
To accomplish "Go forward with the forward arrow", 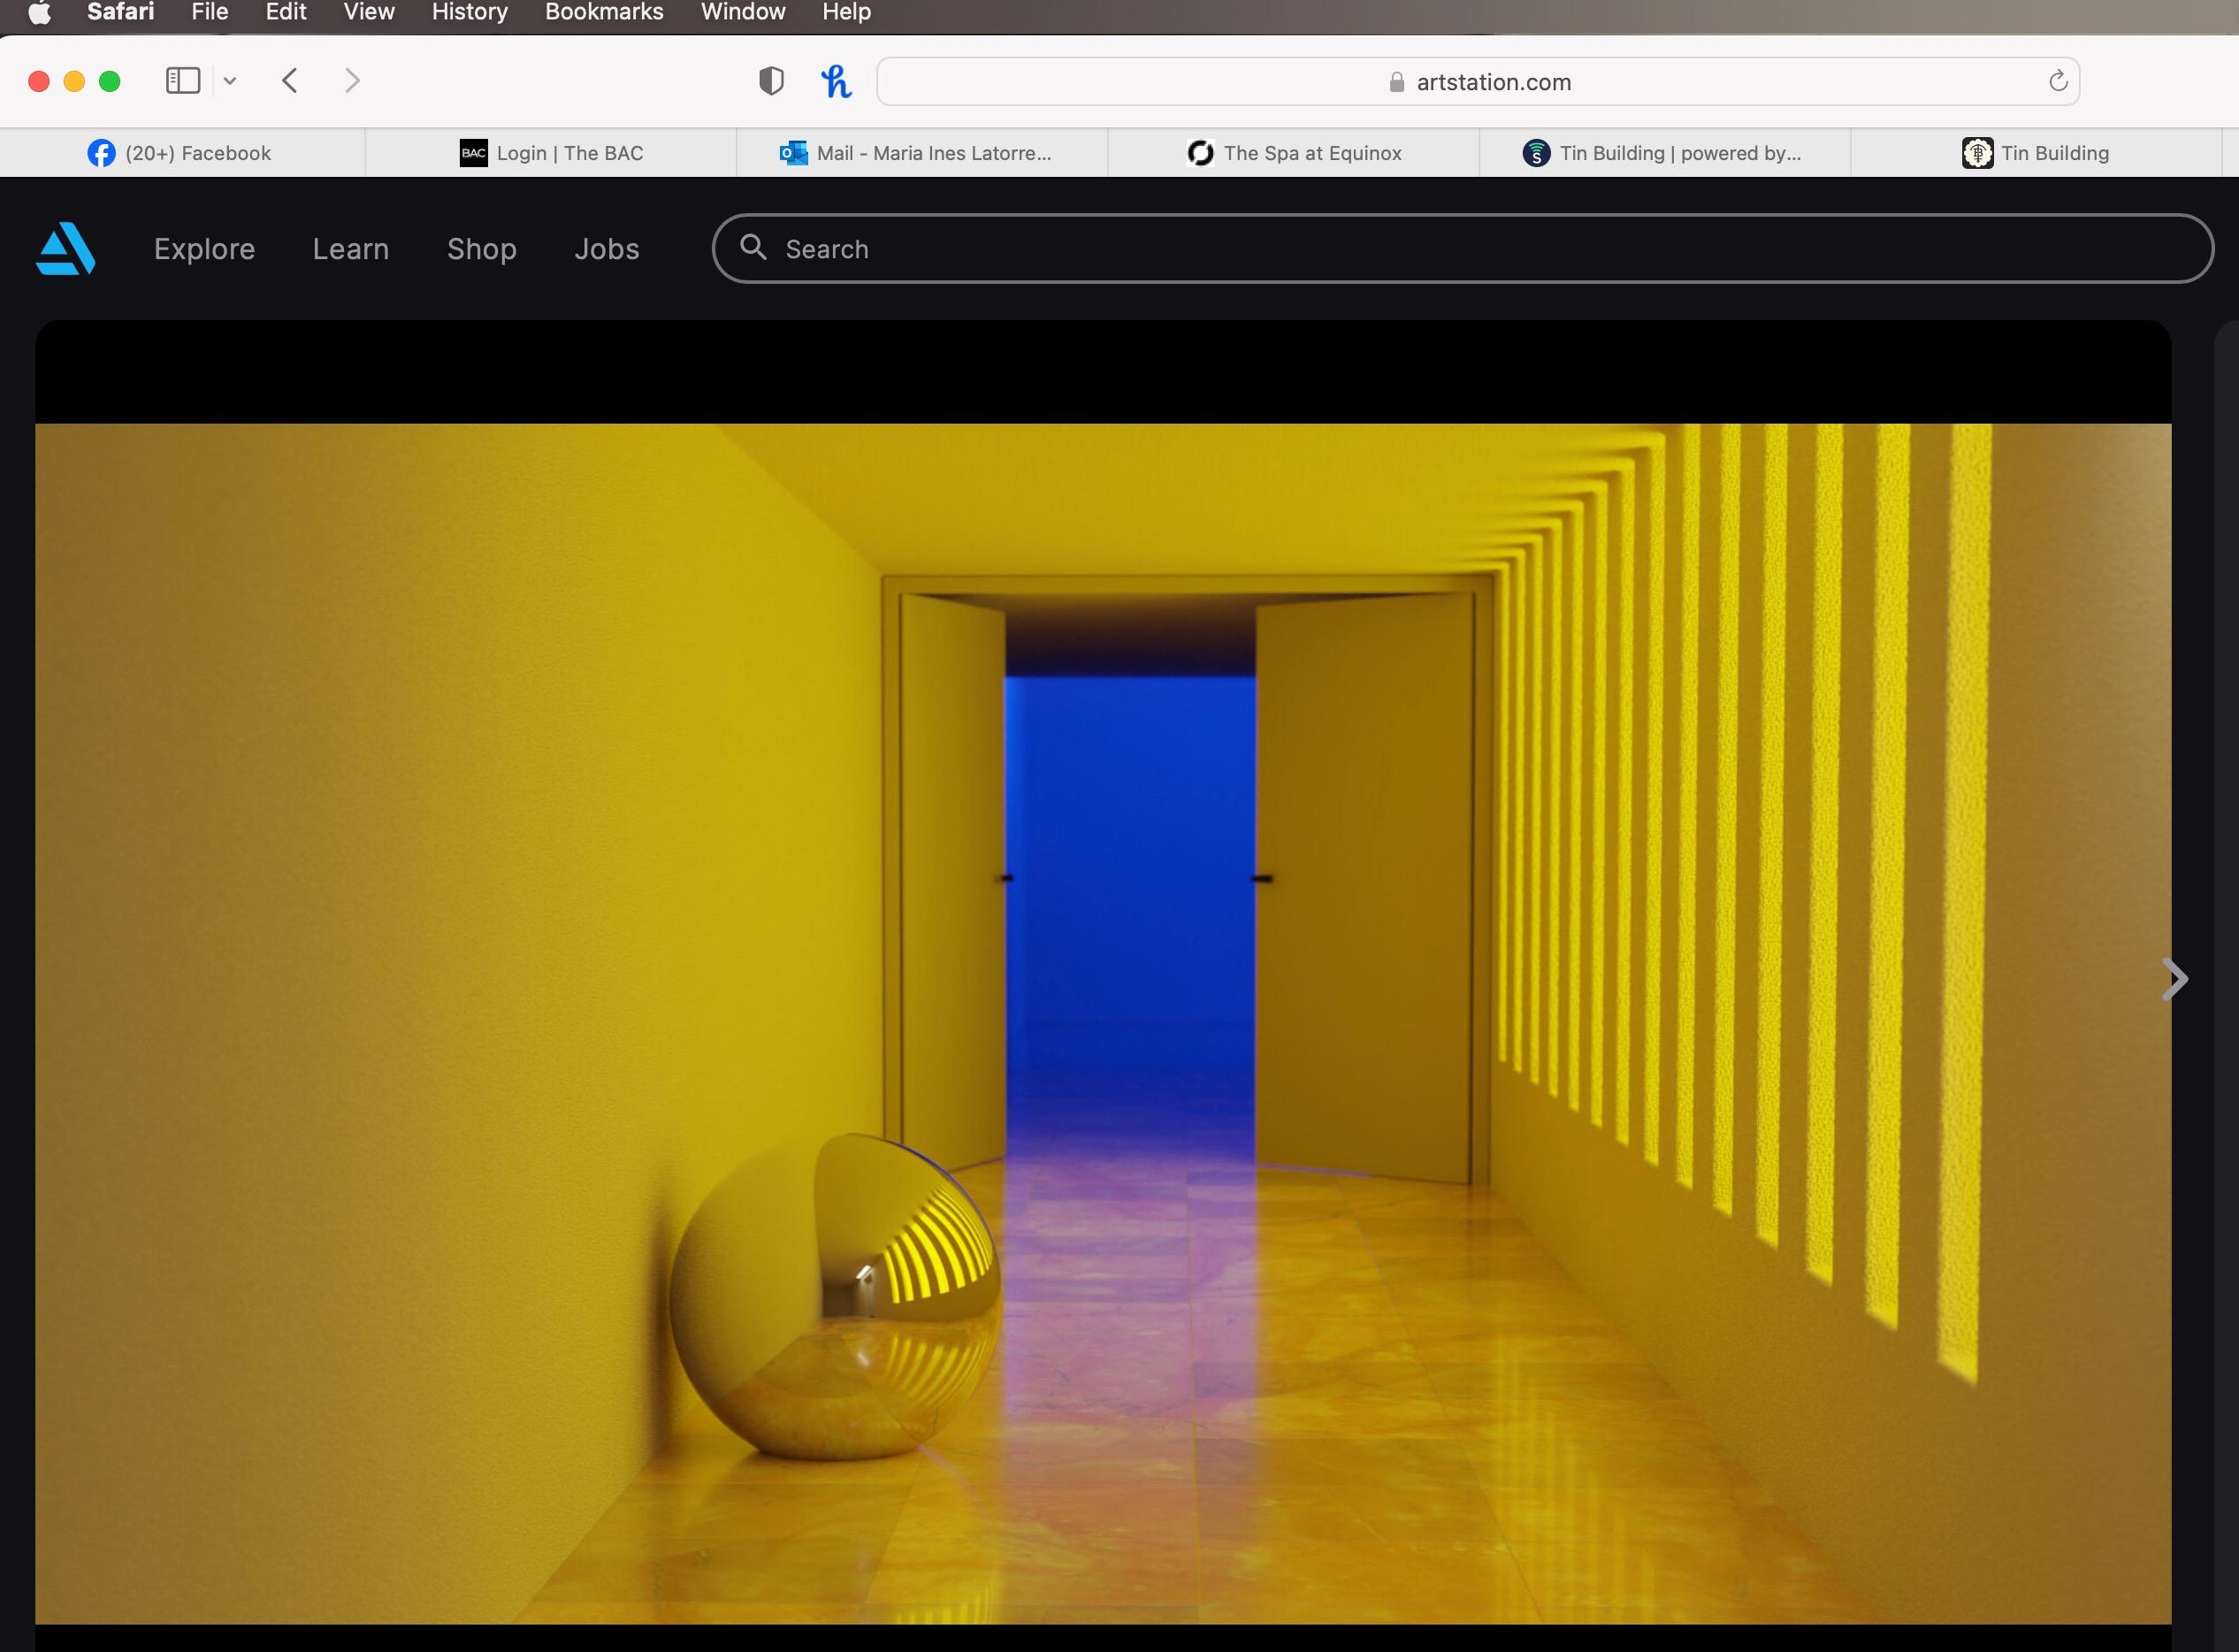I will (x=352, y=81).
